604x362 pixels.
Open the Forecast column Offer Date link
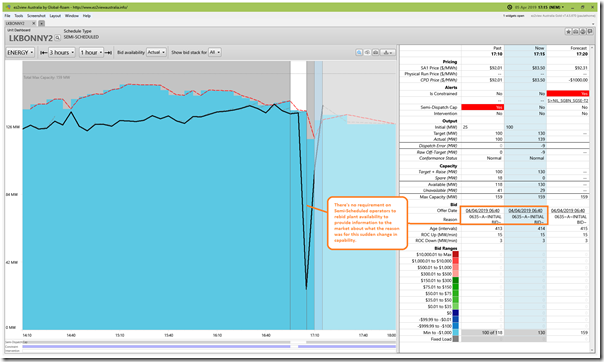[568, 211]
